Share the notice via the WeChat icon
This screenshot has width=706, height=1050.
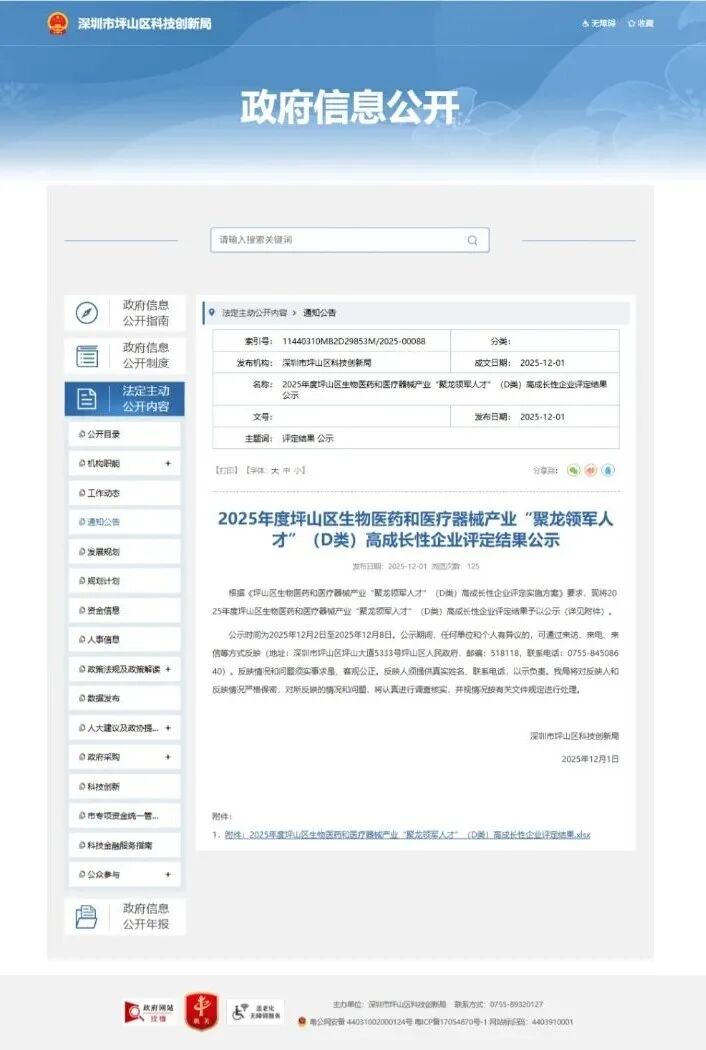pos(573,470)
